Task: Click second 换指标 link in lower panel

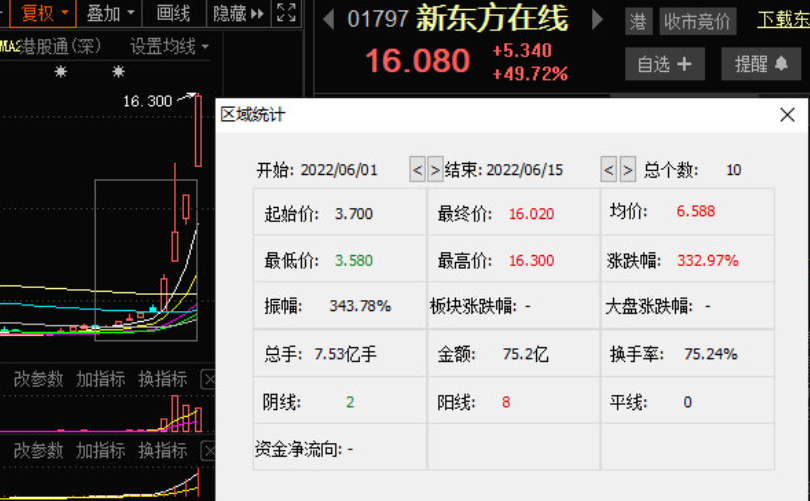Action: pyautogui.click(x=162, y=450)
